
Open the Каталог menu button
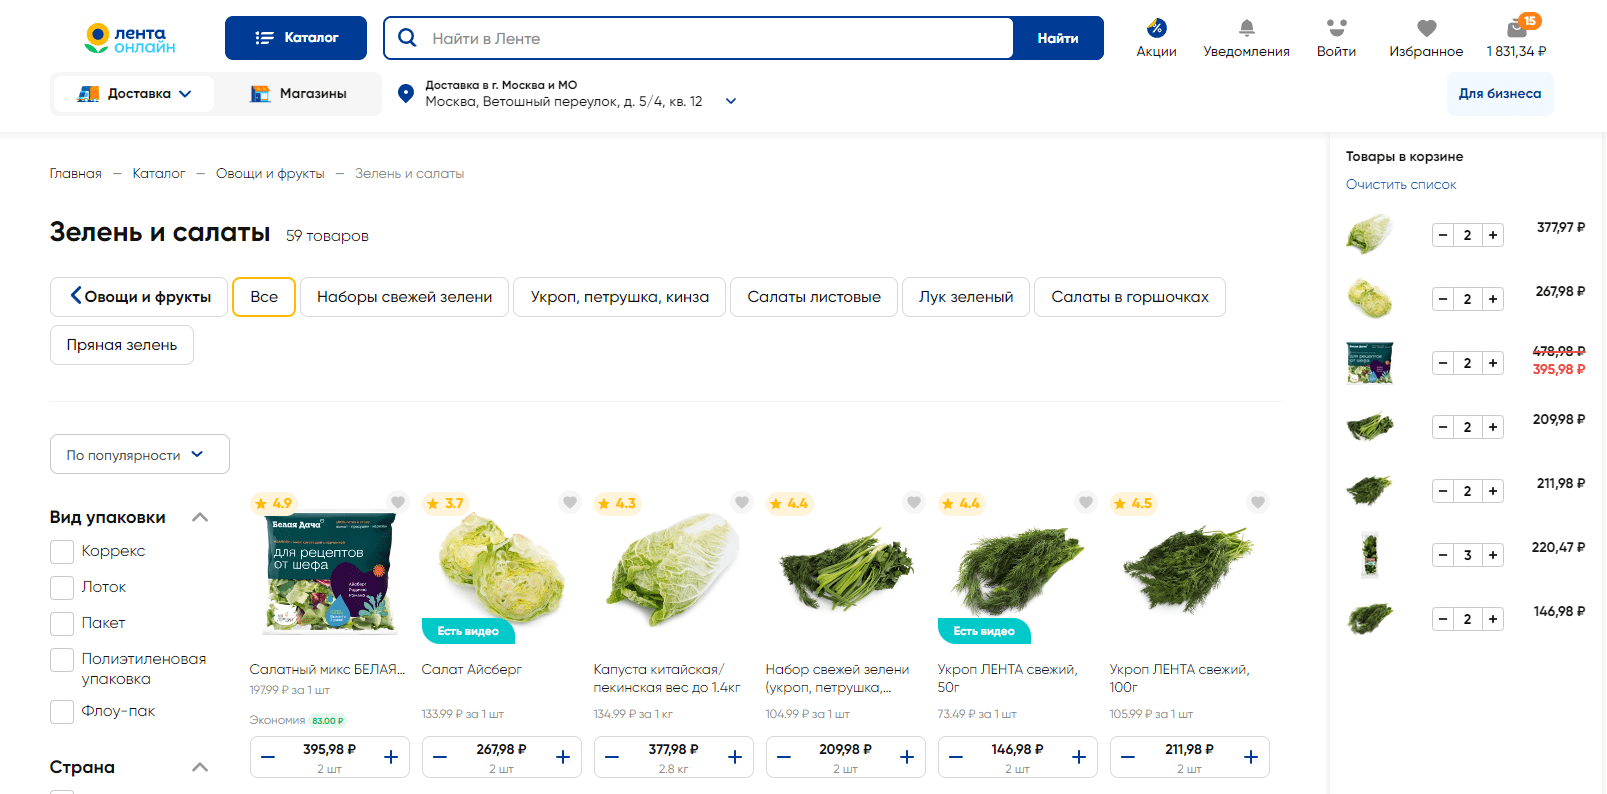tap(296, 38)
